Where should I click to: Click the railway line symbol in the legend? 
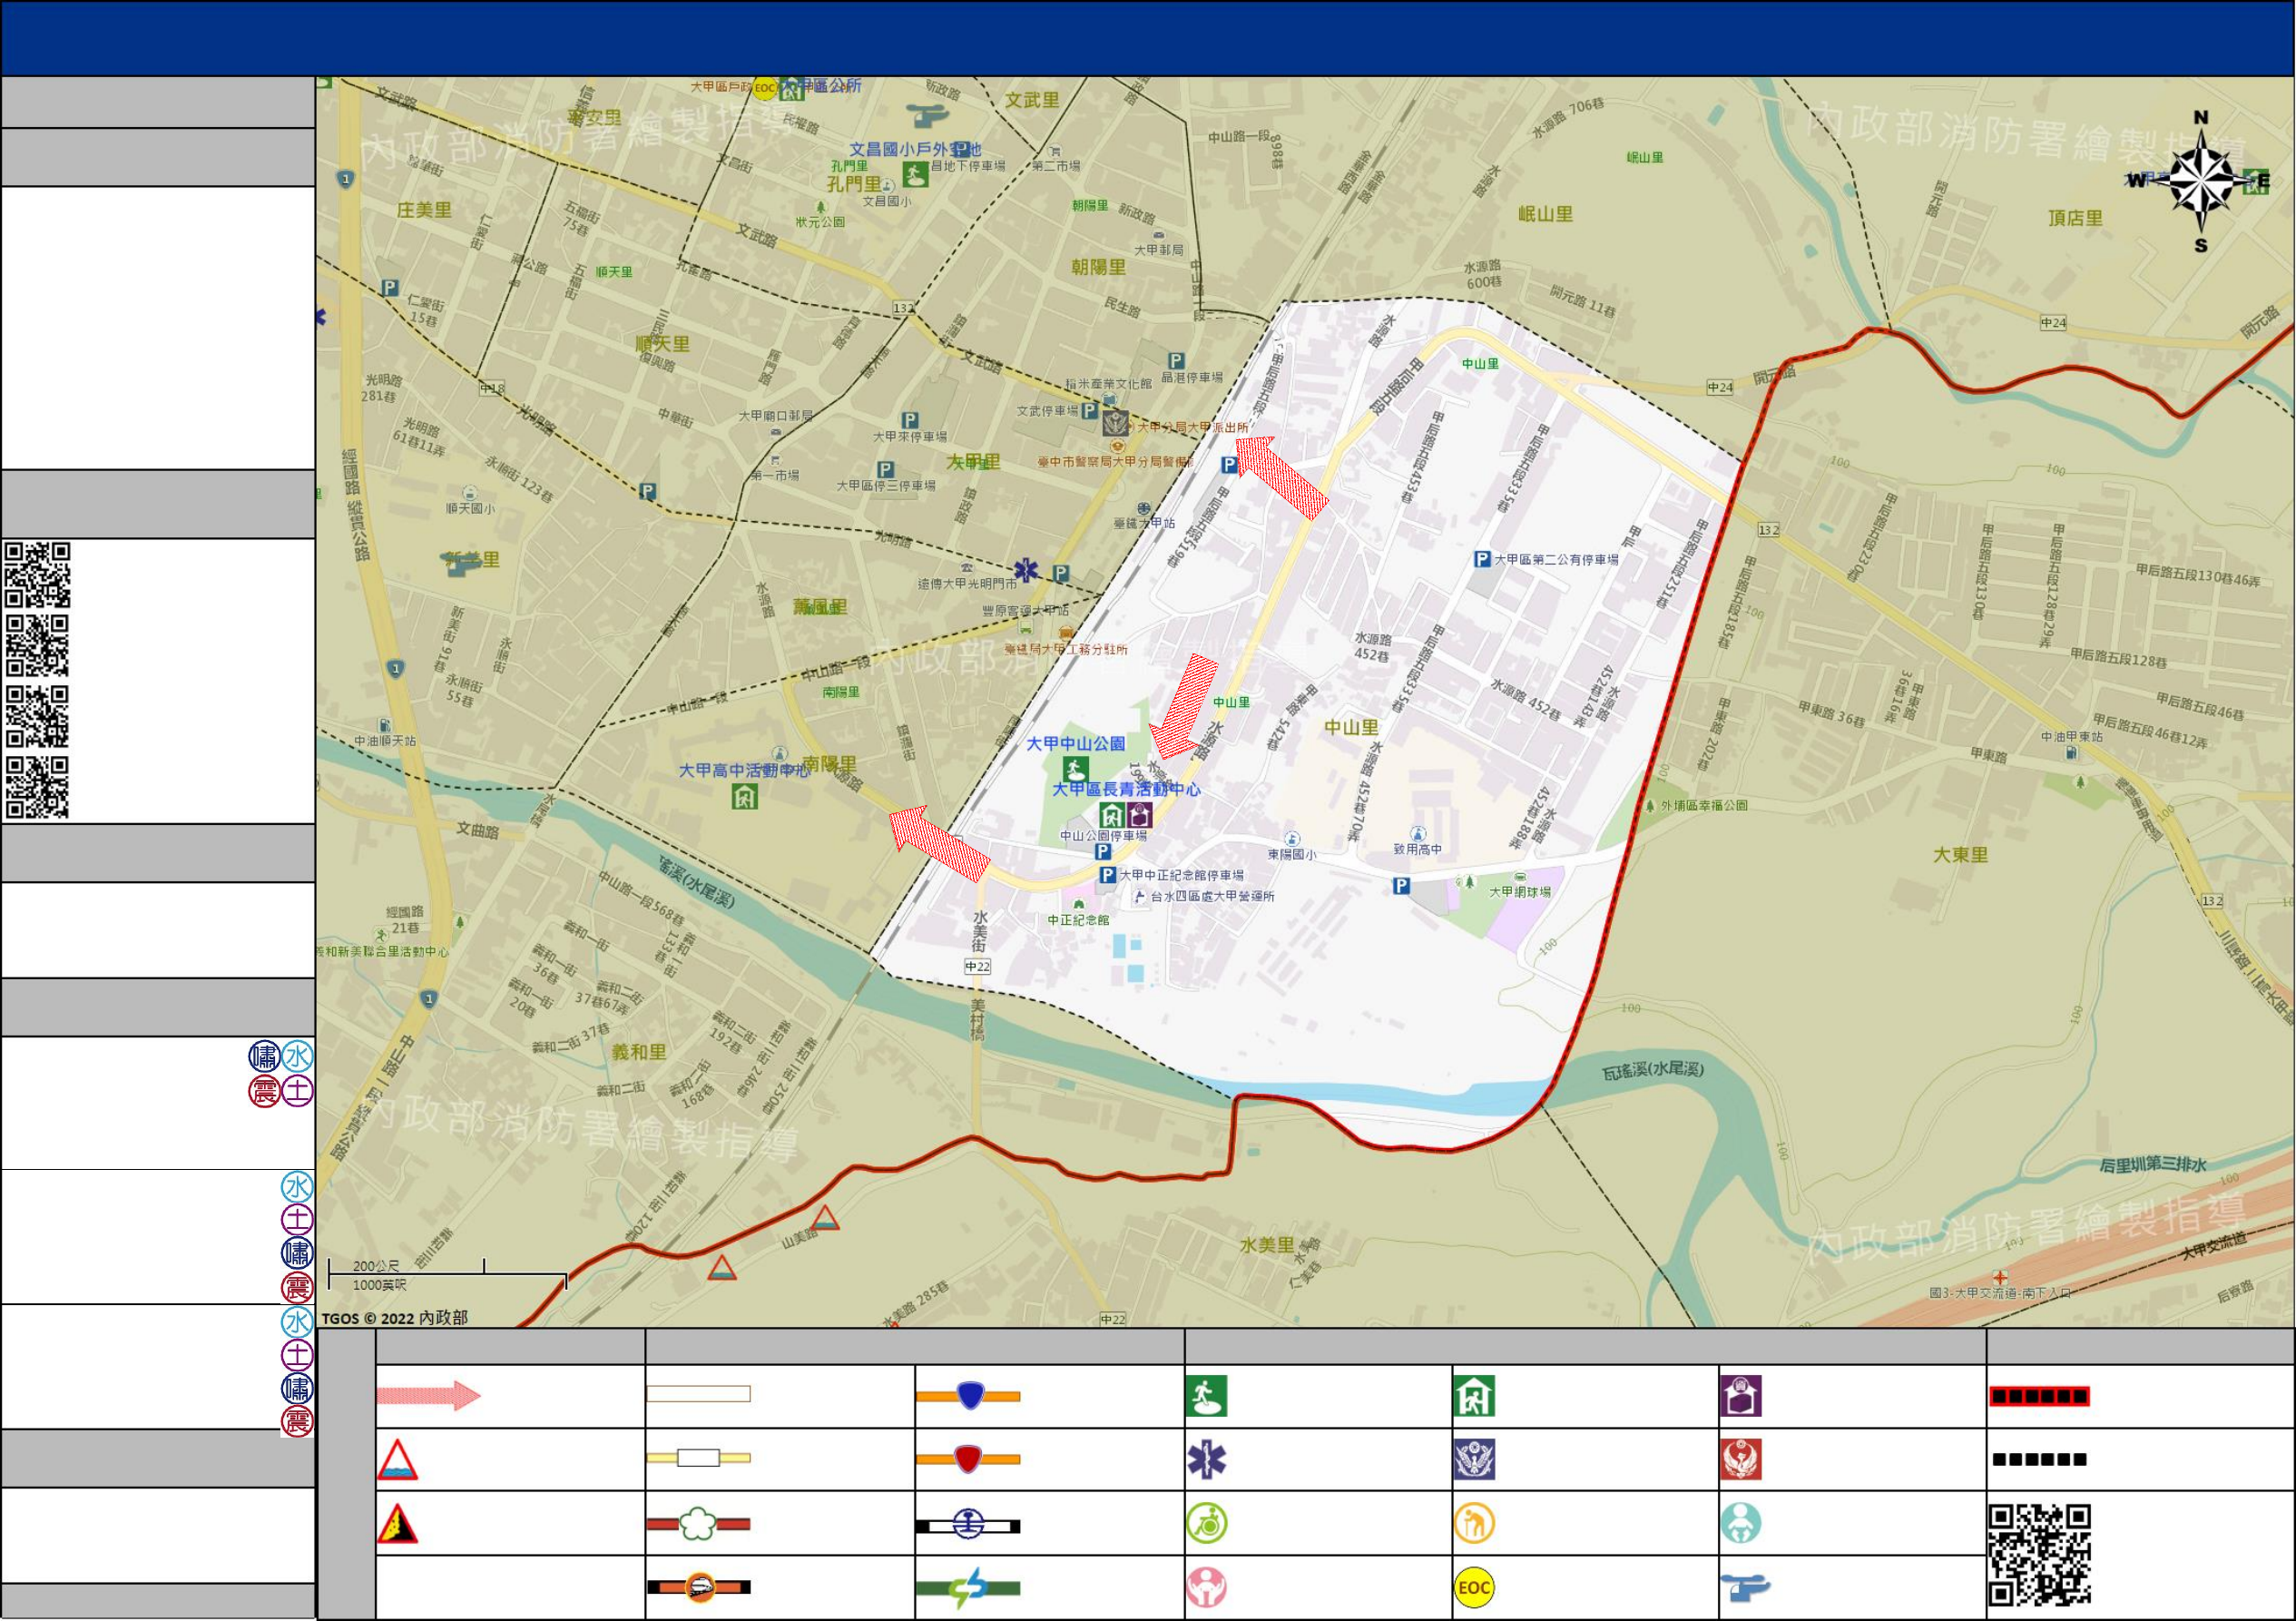tap(968, 1526)
